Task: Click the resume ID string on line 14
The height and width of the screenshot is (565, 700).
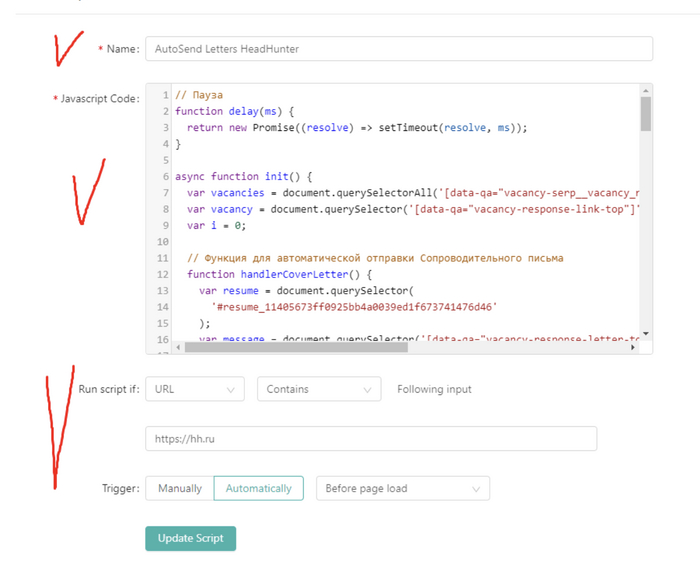Action: tap(354, 307)
